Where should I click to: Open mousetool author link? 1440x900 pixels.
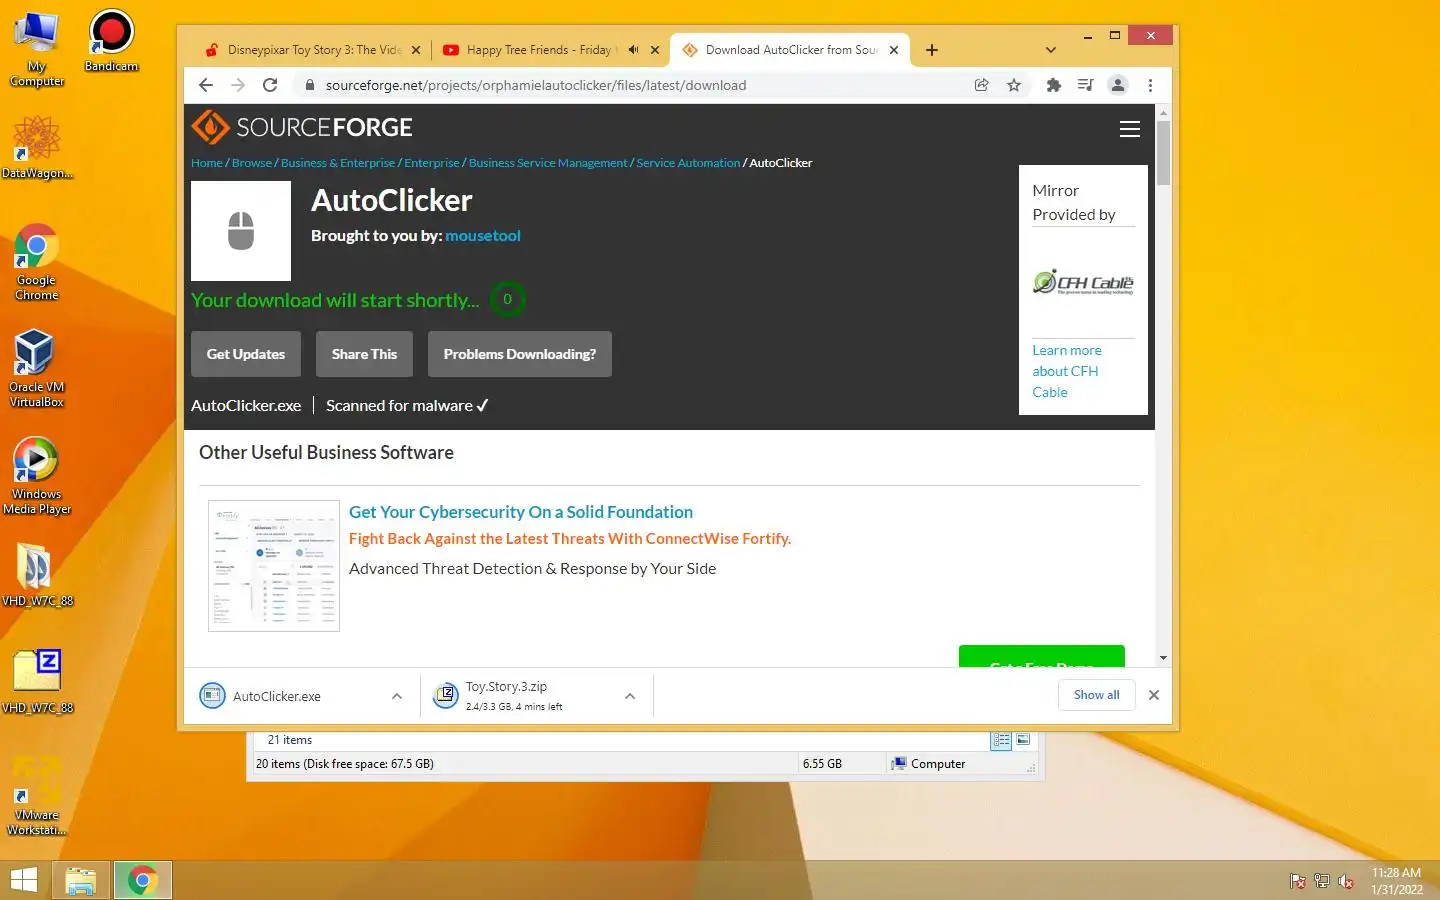click(x=483, y=236)
